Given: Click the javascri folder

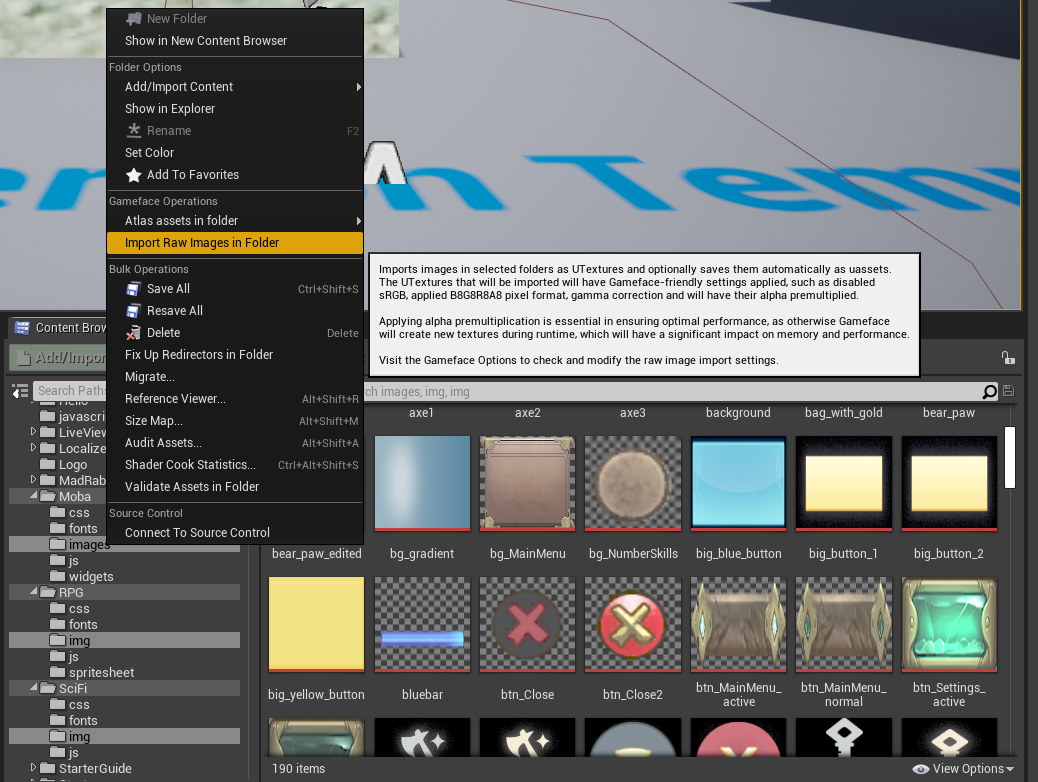Looking at the screenshot, I should tap(73, 416).
